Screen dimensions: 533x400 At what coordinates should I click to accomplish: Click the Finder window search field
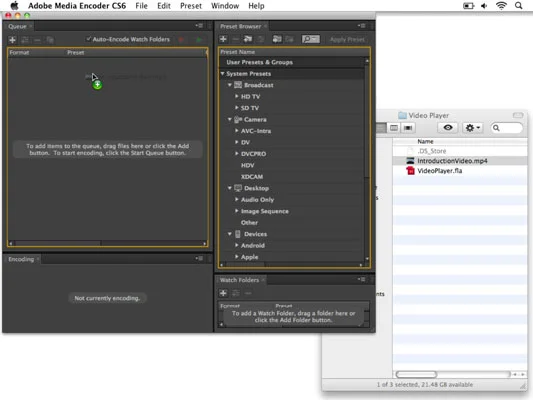click(x=507, y=128)
